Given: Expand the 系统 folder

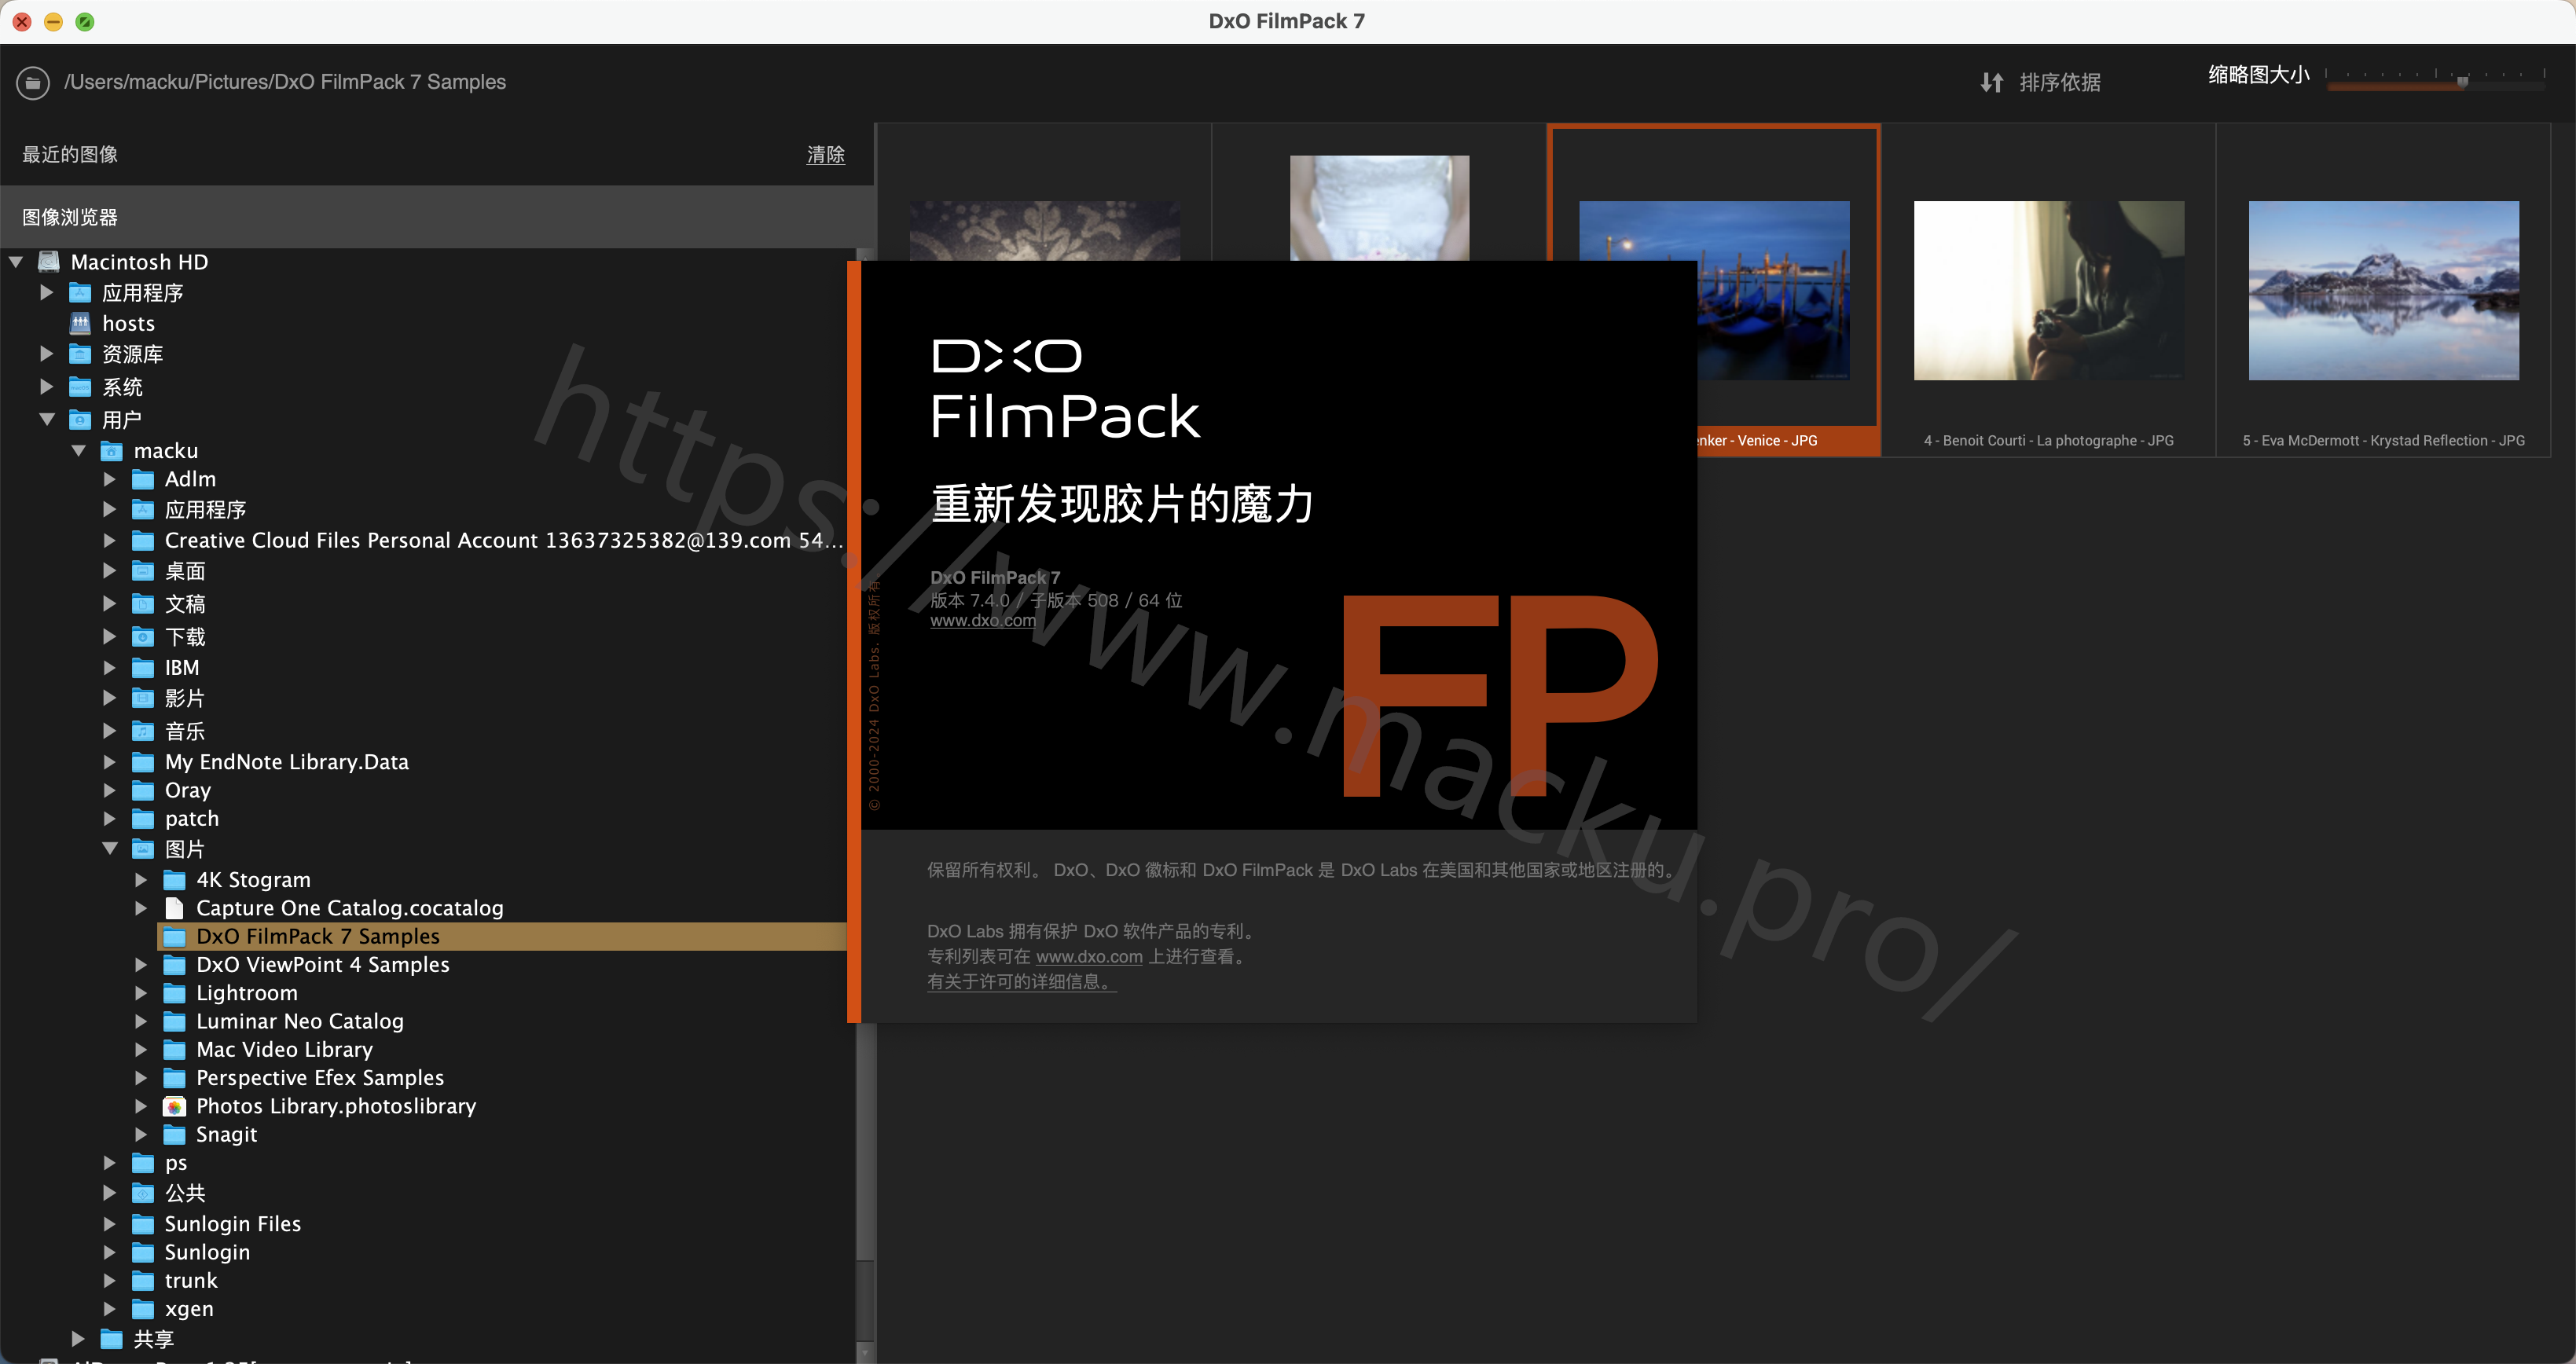Looking at the screenshot, I should (x=47, y=386).
